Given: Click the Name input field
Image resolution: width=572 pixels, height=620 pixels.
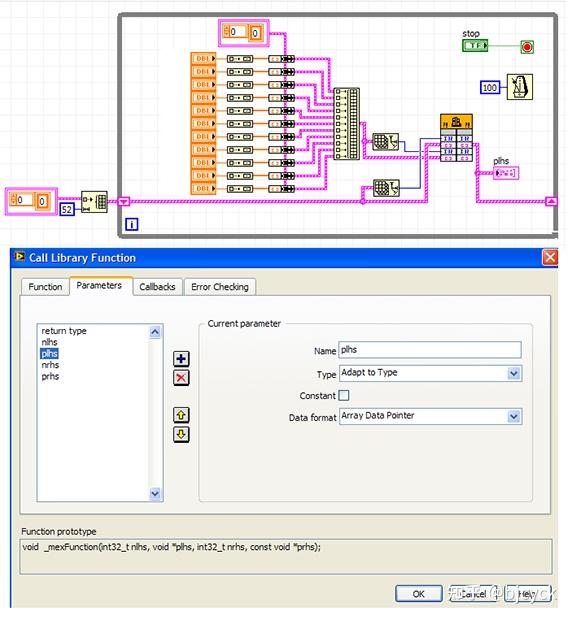Looking at the screenshot, I should (430, 350).
